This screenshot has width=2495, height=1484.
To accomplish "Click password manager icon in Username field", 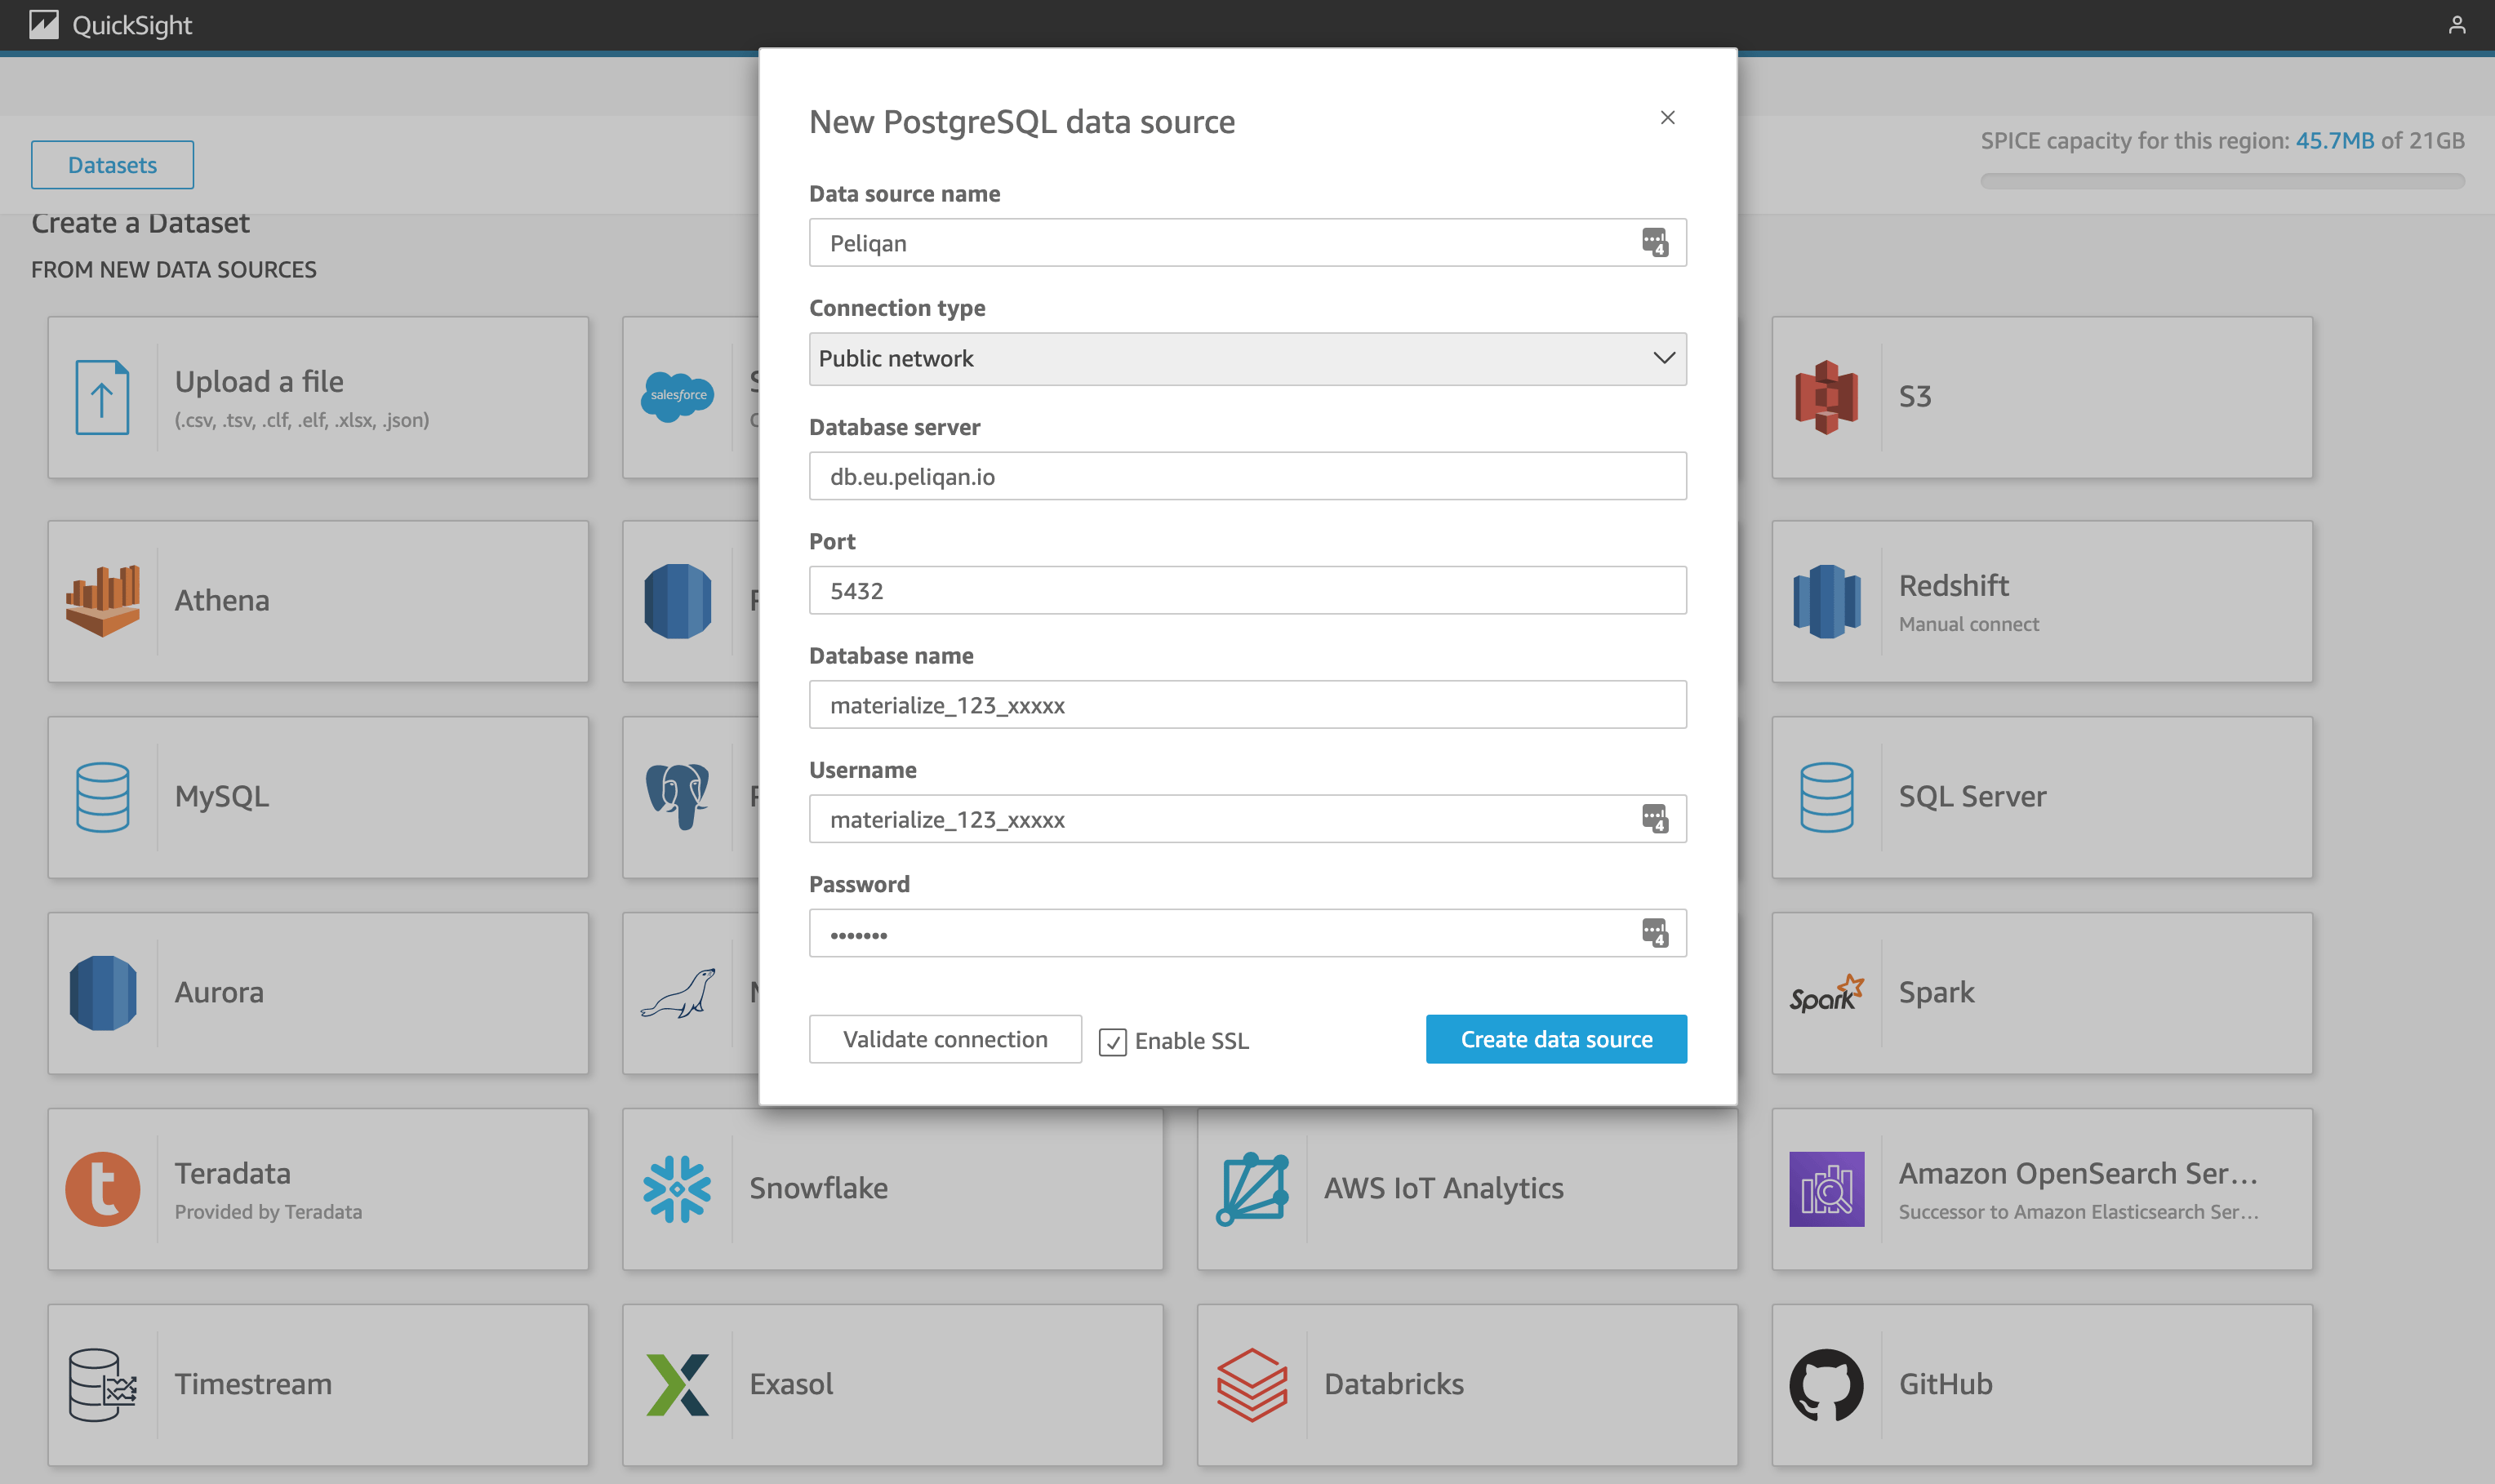I will click(1655, 818).
